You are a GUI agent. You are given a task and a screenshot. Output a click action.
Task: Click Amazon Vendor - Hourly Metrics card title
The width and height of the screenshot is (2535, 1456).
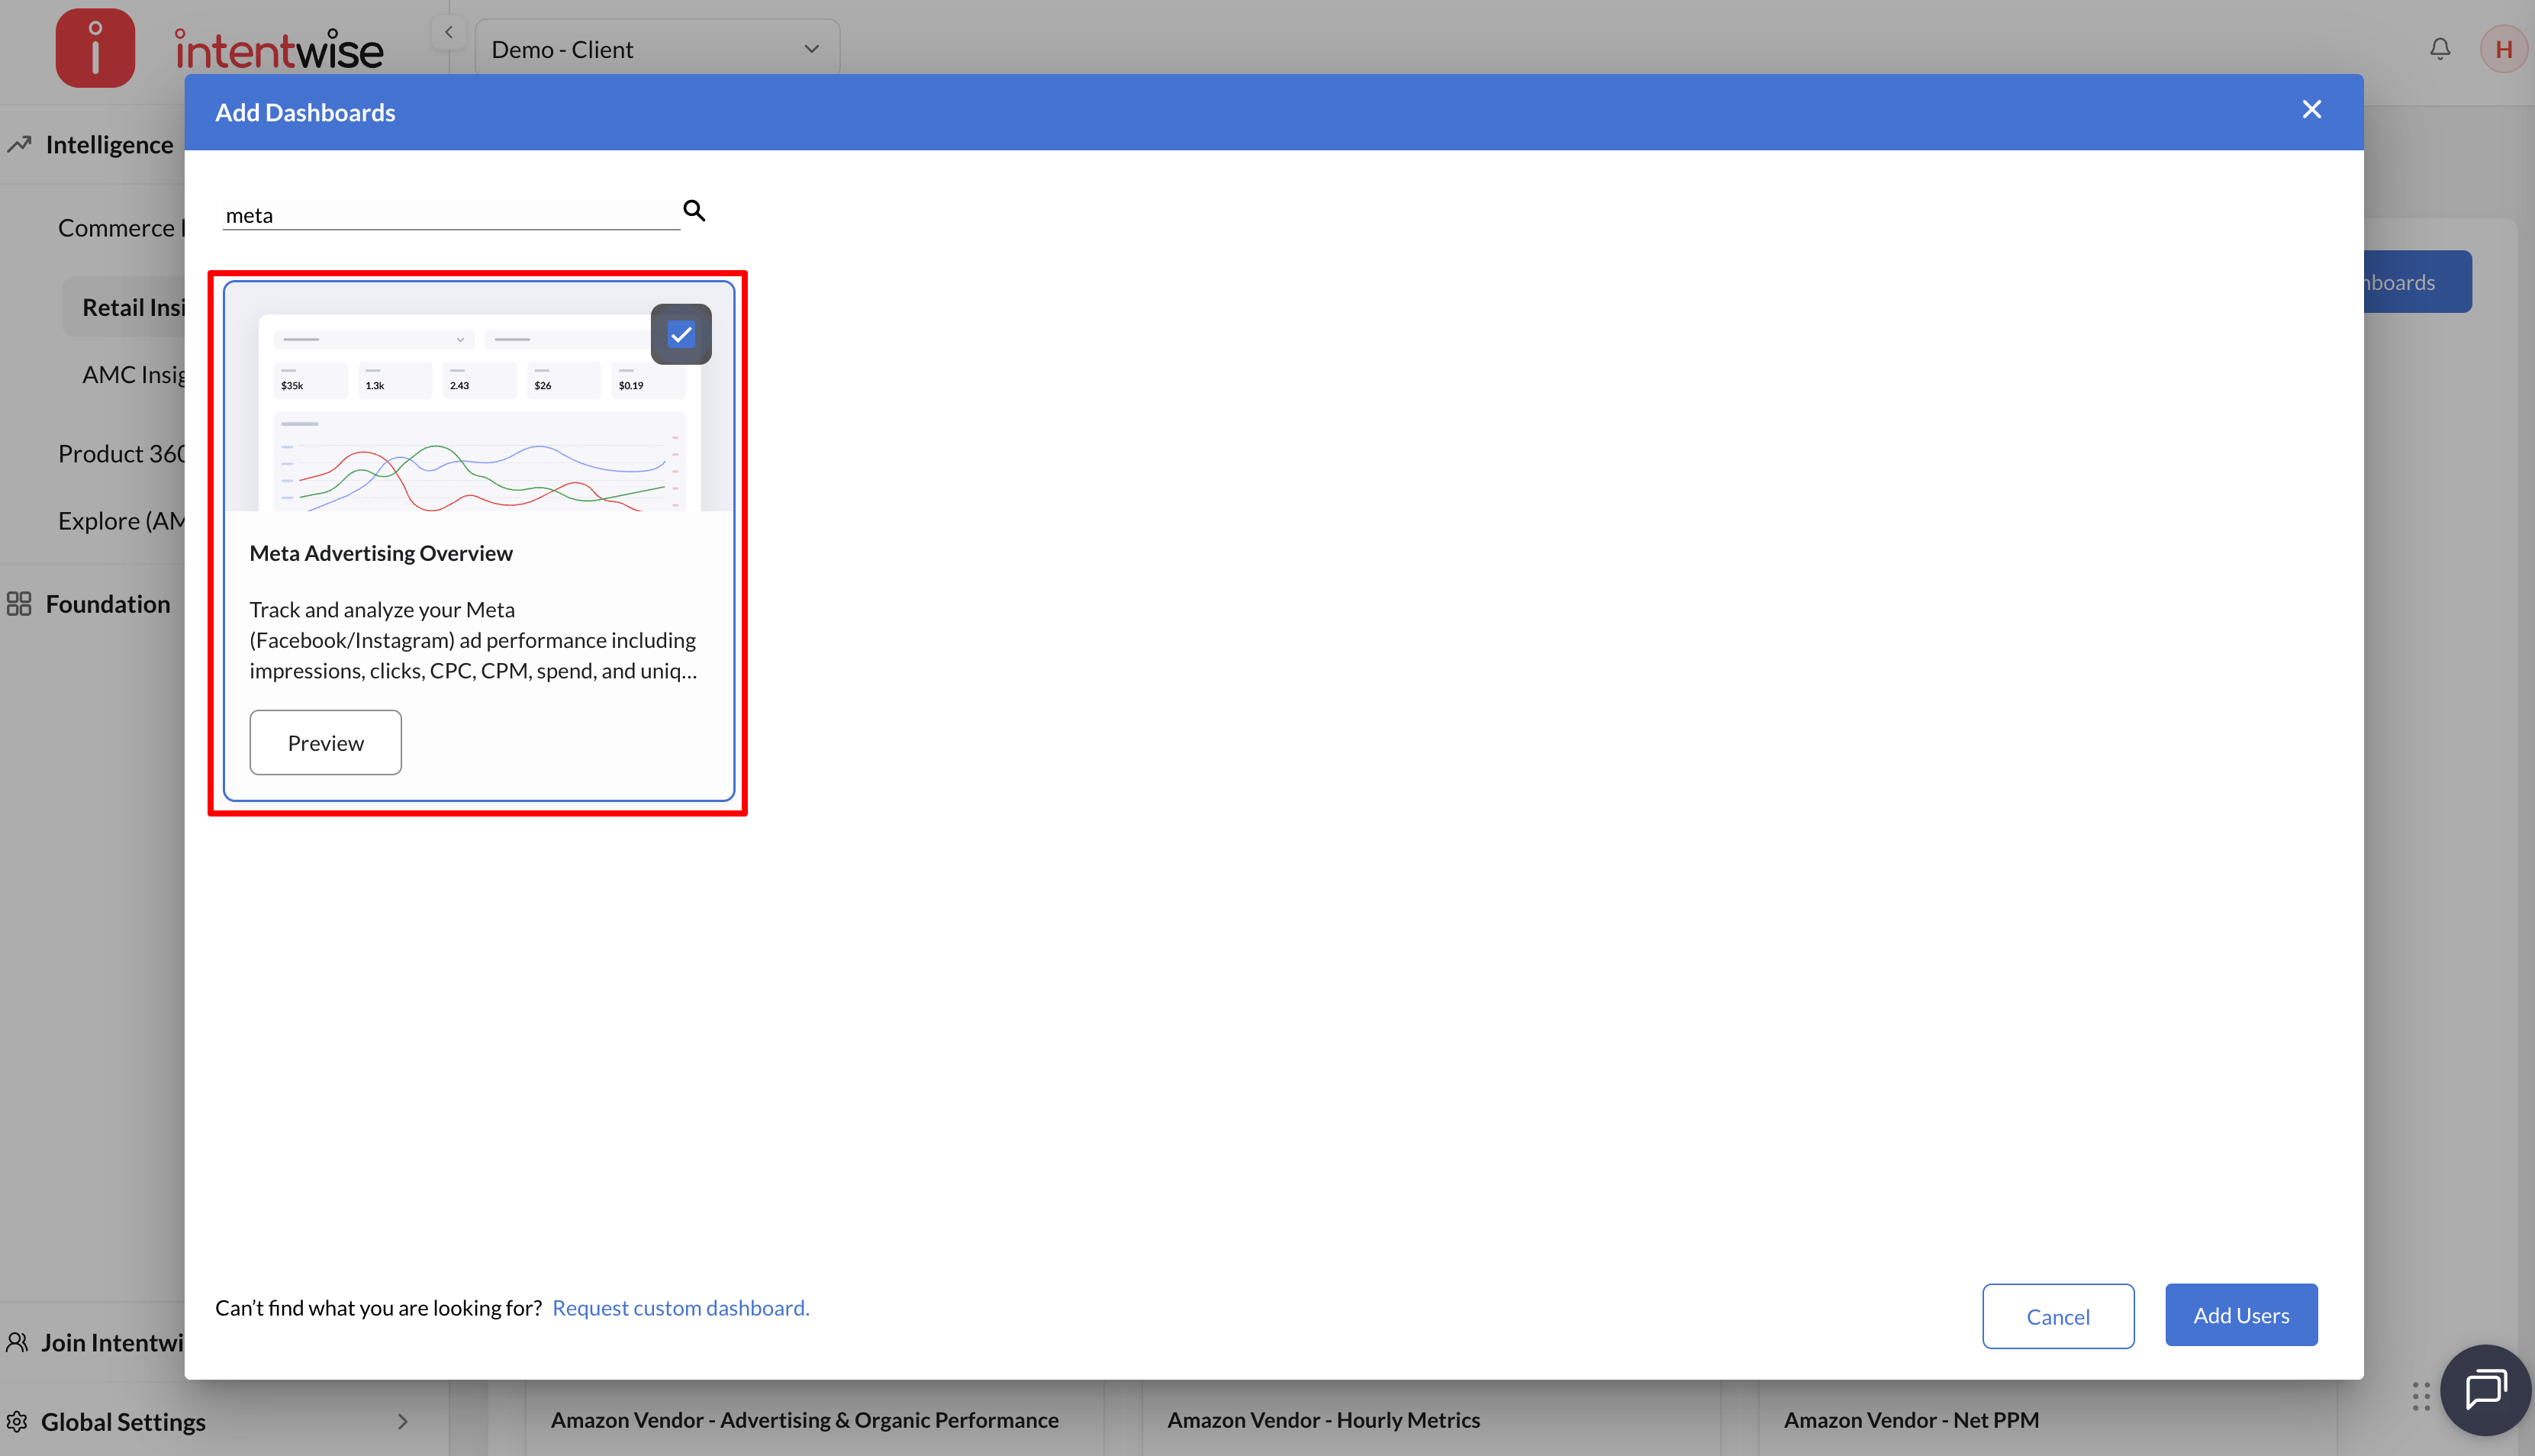click(1324, 1420)
